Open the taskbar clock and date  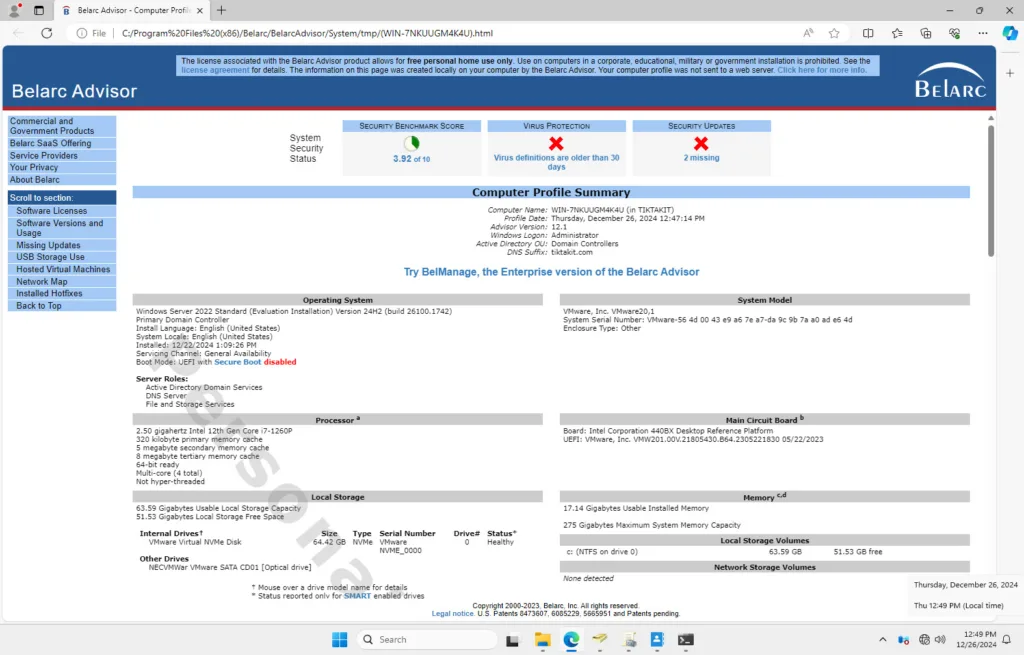pyautogui.click(x=977, y=639)
